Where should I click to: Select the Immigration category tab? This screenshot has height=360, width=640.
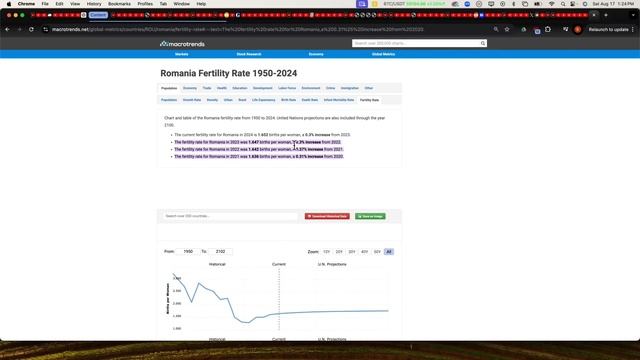point(349,88)
